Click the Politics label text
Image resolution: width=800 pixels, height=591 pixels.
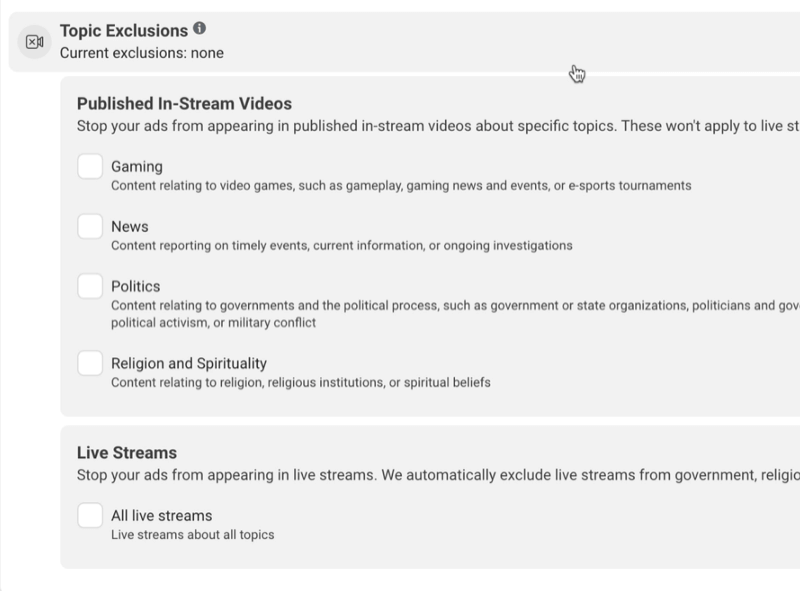point(136,286)
